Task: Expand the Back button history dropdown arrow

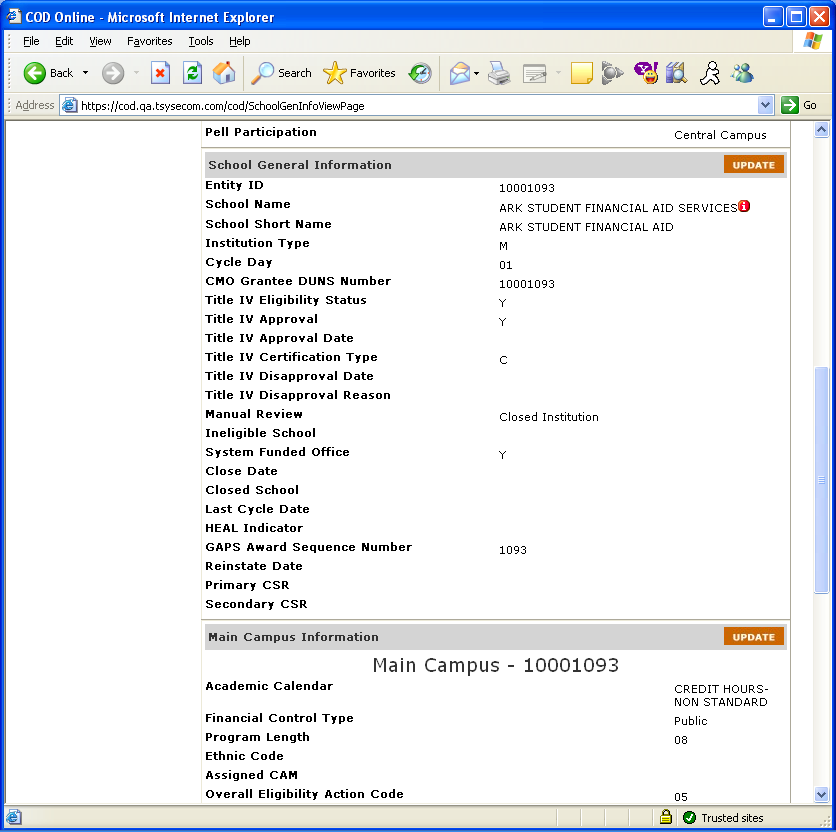Action: coord(85,73)
